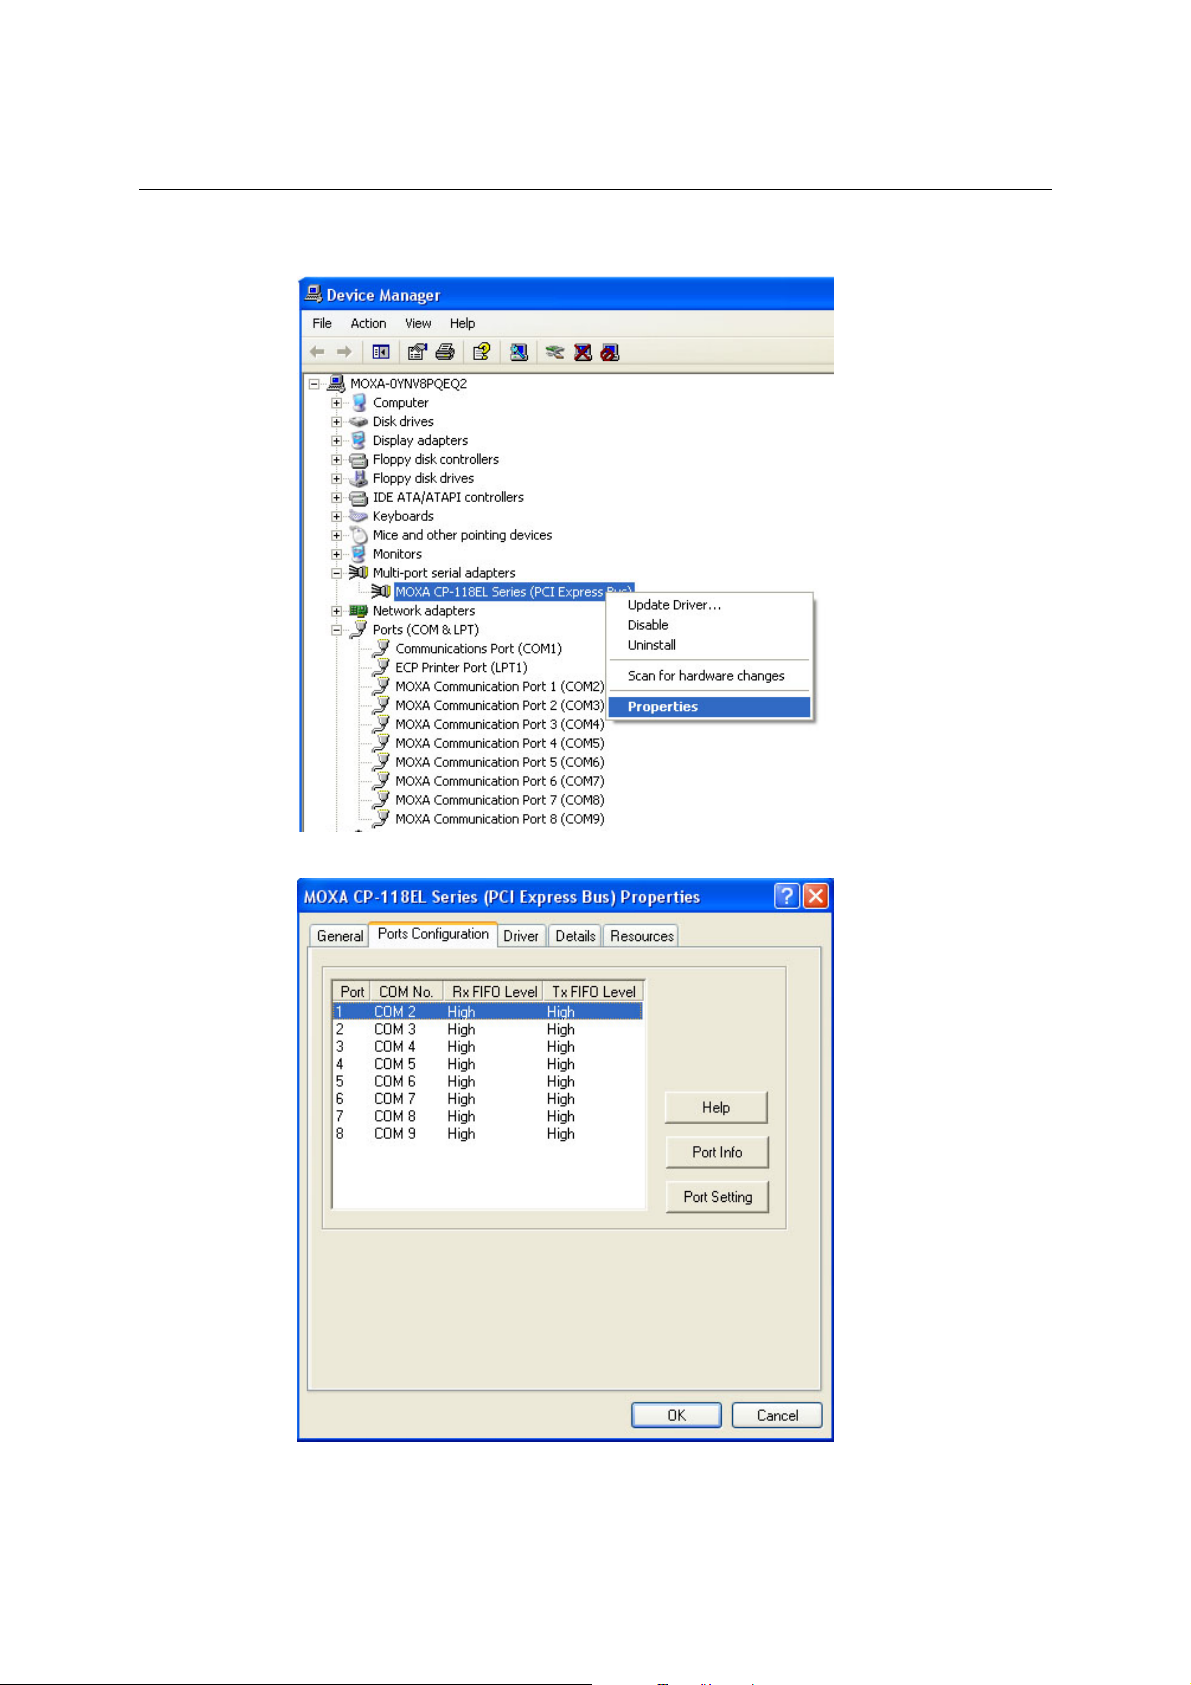Open the Action menu
This screenshot has height=1685, width=1191.
(368, 324)
